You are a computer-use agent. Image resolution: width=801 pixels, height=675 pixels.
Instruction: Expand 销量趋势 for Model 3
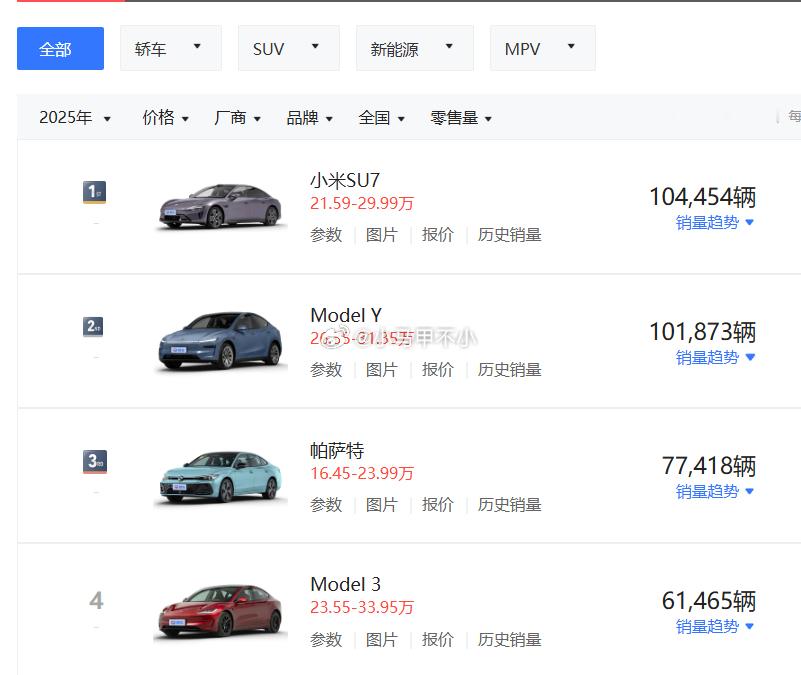coord(715,626)
